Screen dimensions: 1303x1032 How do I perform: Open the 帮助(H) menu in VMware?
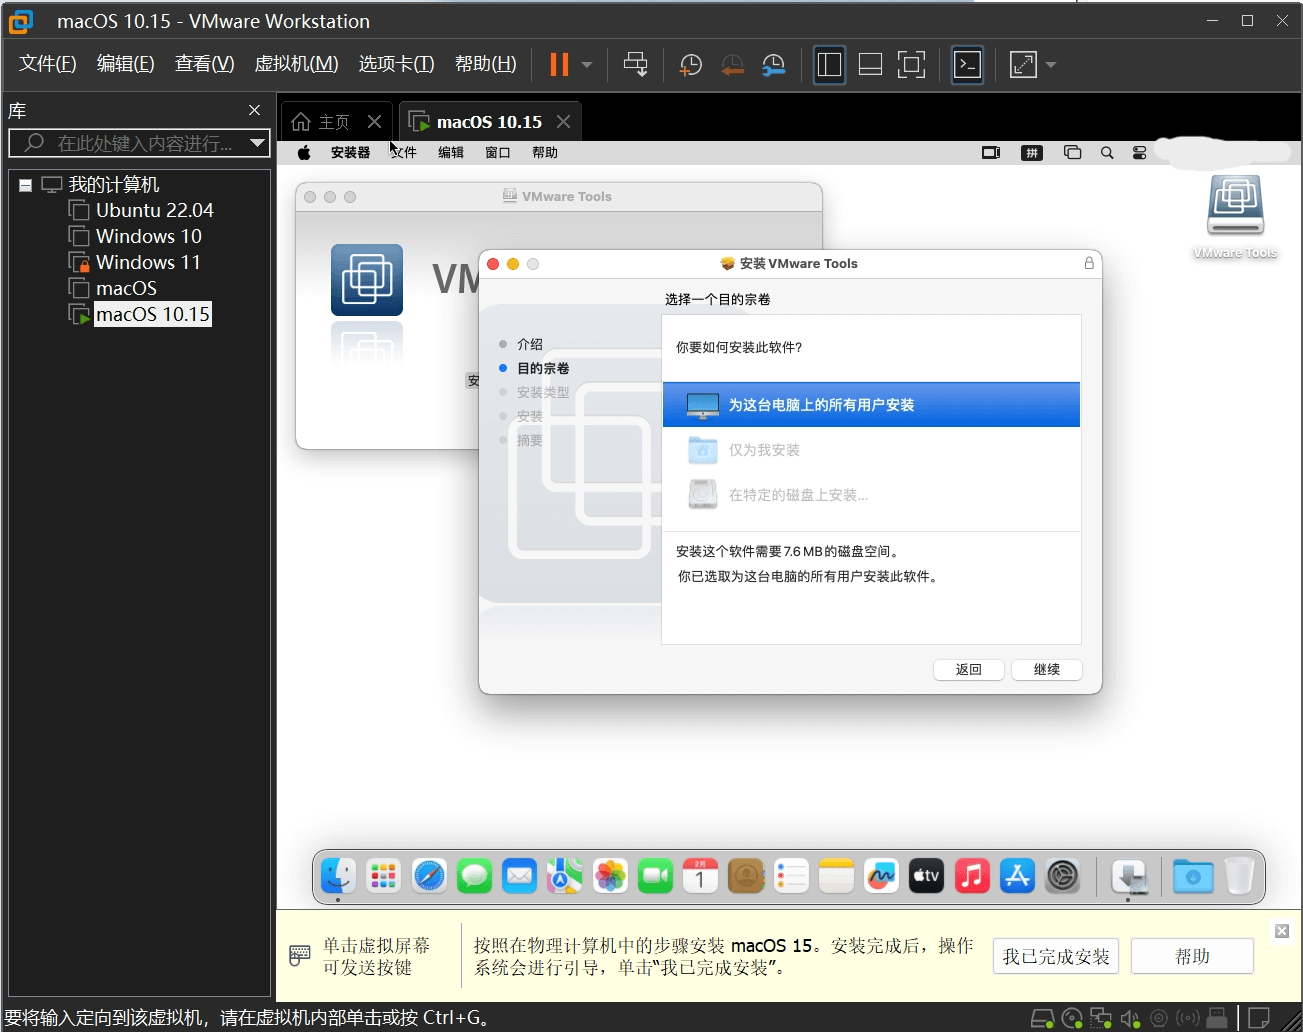click(485, 64)
